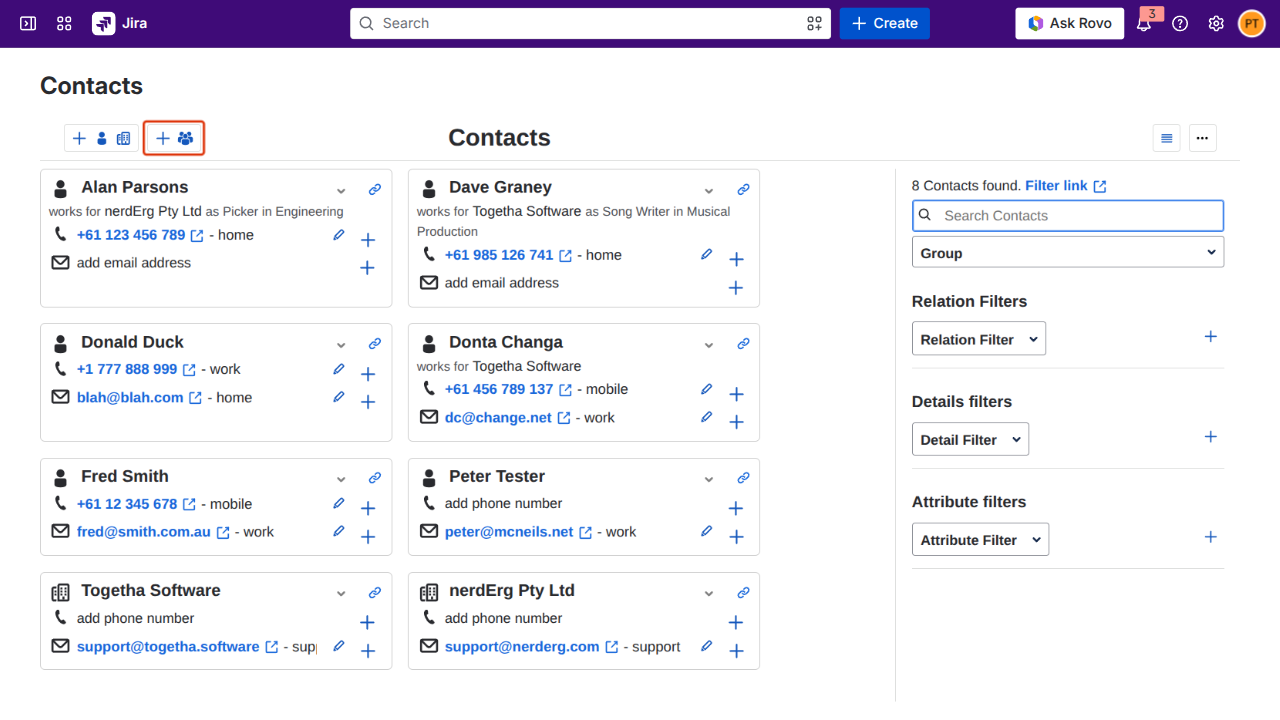Add email plus on Fred Smith card
Viewport: 1280px width, 720px height.
[367, 537]
